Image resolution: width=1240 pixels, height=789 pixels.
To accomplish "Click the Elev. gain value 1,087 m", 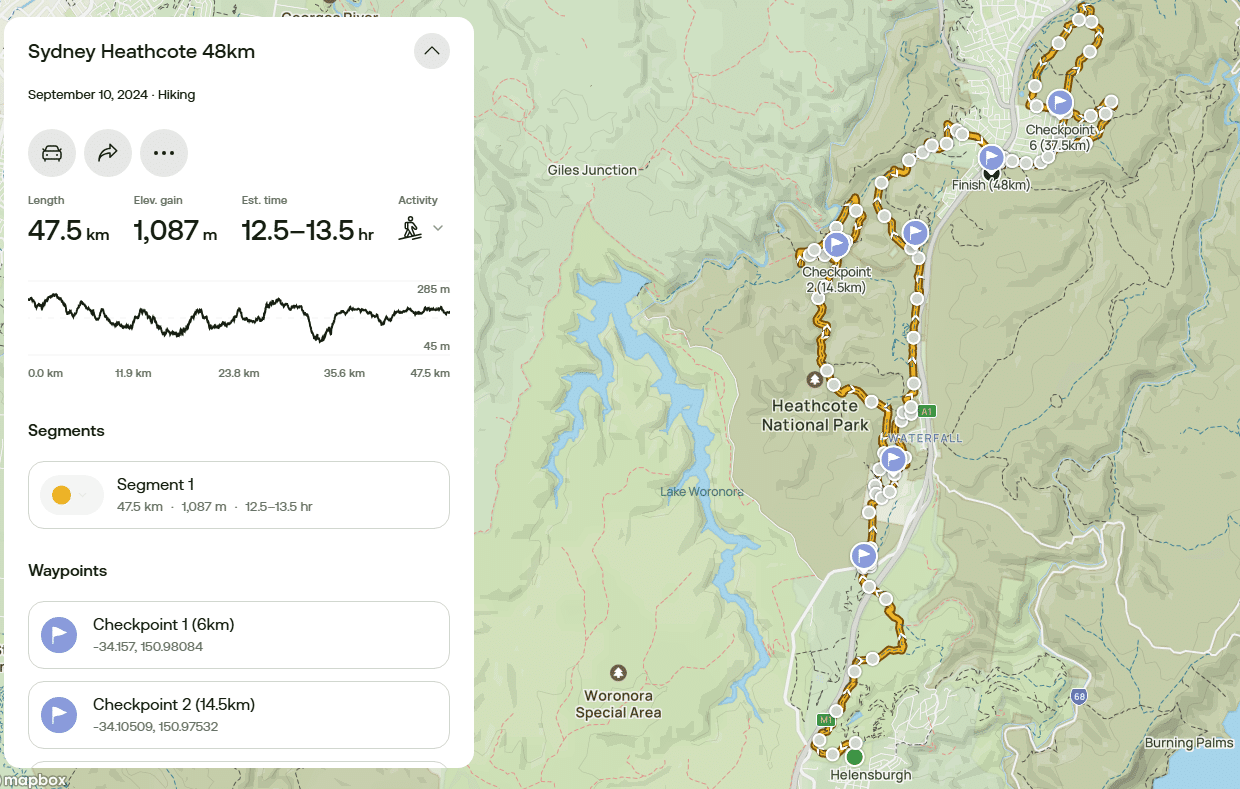I will click(x=175, y=231).
